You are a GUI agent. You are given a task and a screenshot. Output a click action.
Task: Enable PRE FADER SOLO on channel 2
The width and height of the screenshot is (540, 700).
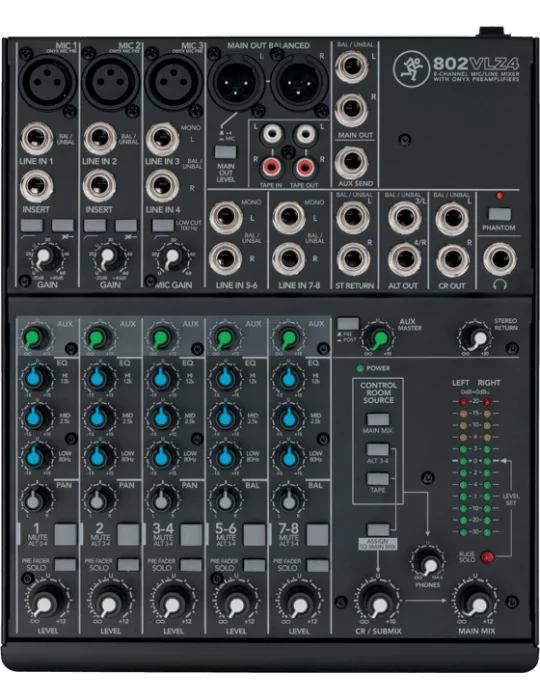click(128, 565)
